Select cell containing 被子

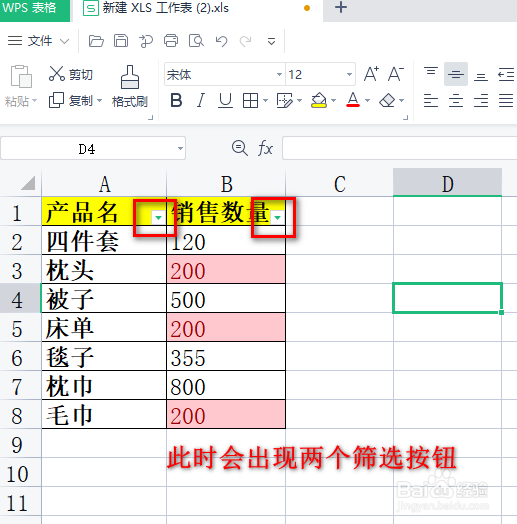click(x=104, y=298)
